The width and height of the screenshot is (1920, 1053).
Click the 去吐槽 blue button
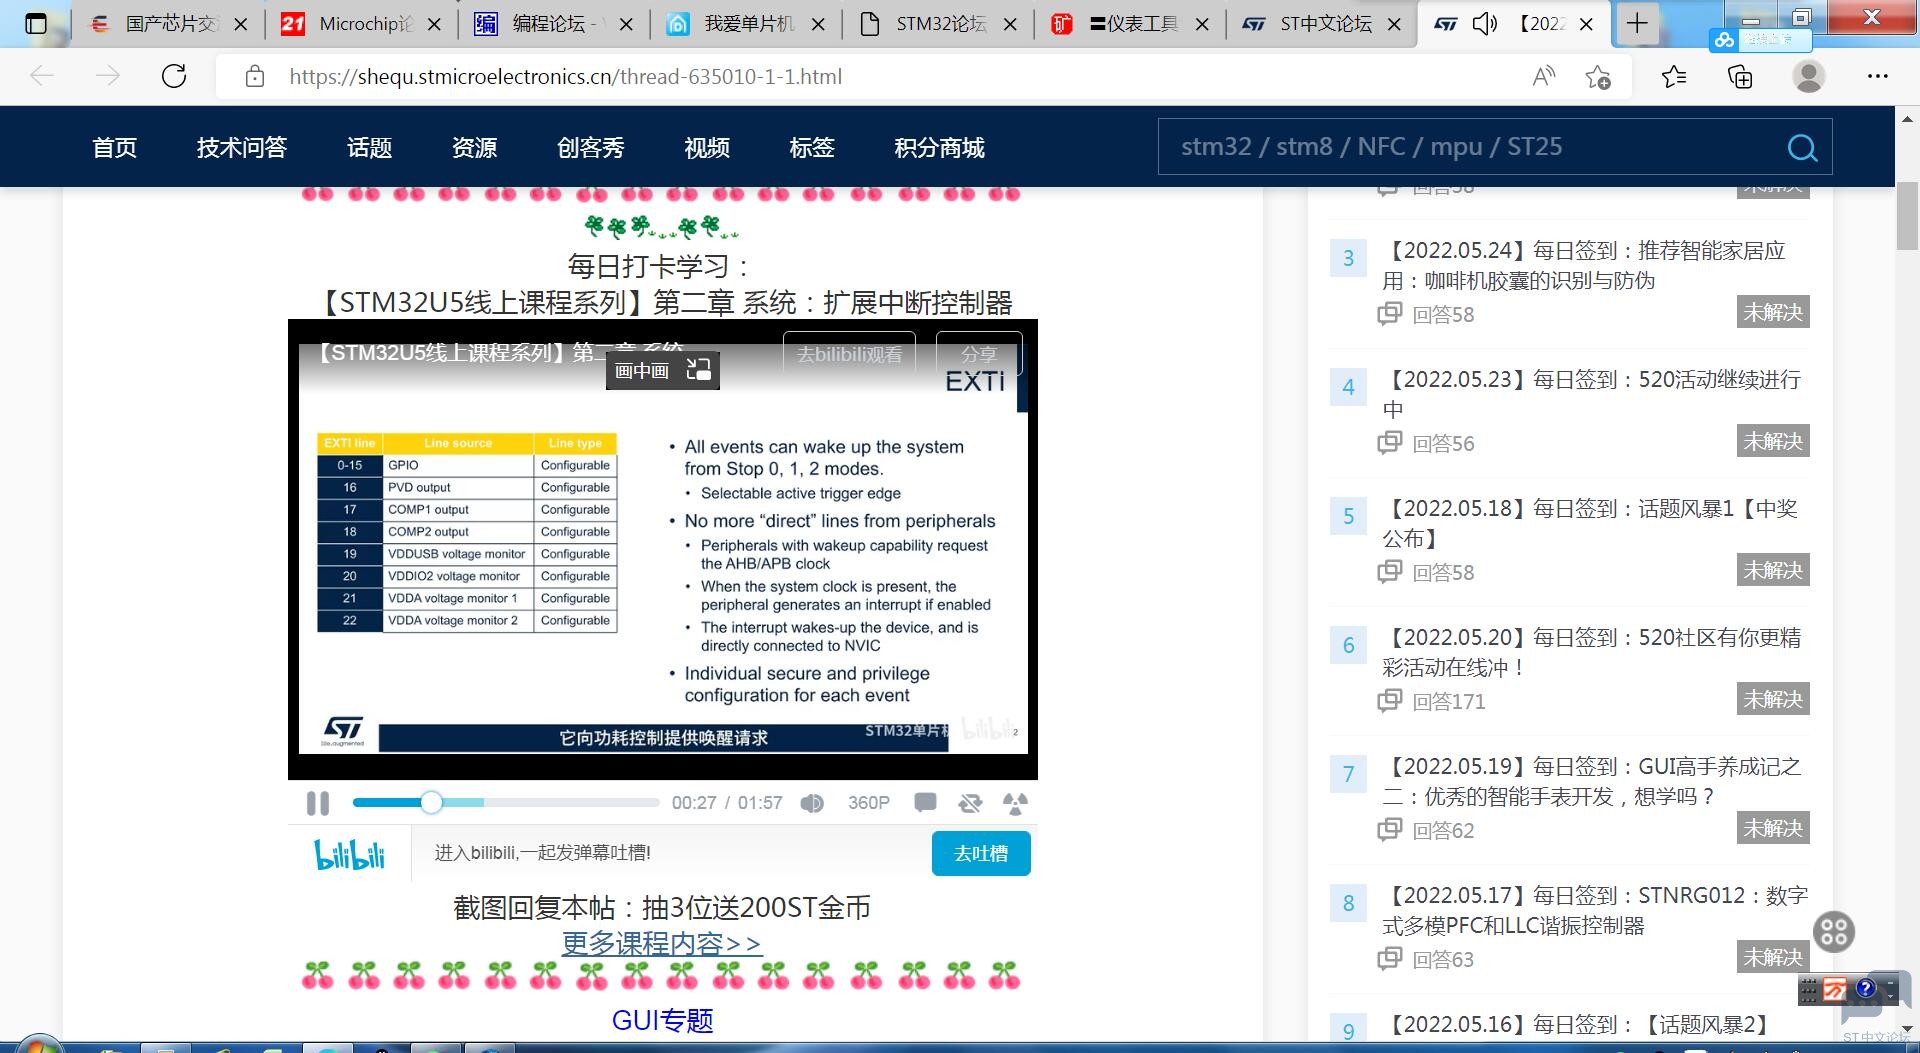(x=981, y=853)
